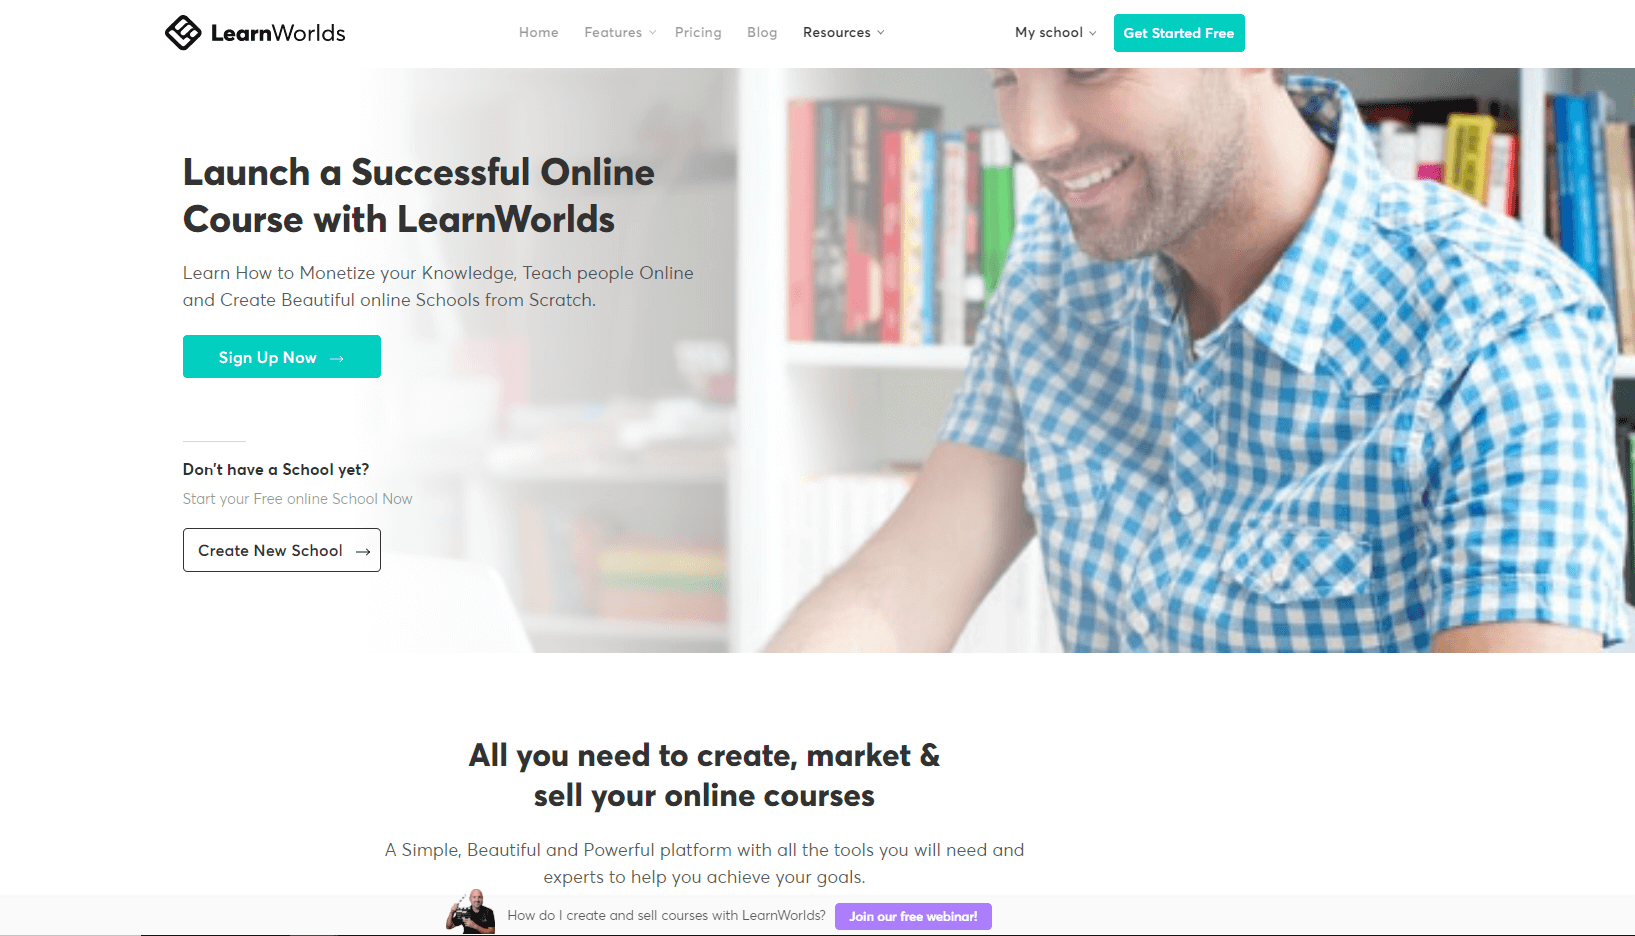The image size is (1635, 936).
Task: Click the presenter thumbnail in the webinar bar
Action: pos(472,911)
